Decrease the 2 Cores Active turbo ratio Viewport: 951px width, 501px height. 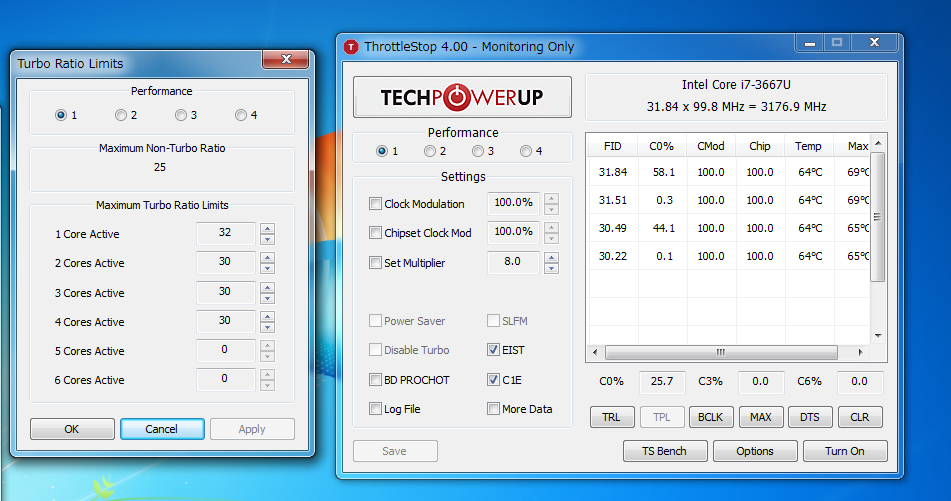(x=267, y=268)
